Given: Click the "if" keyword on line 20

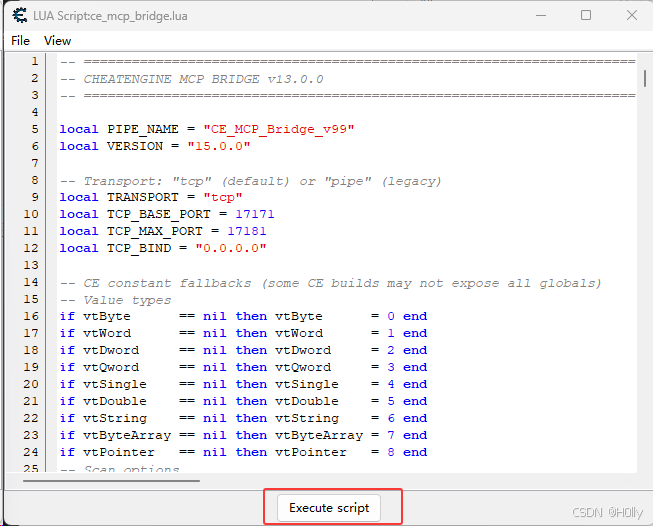Looking at the screenshot, I should tap(67, 384).
